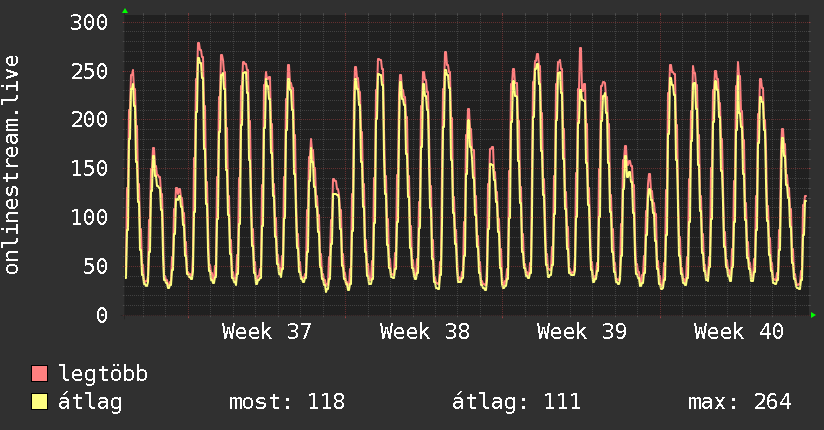Screen dimensions: 824x430
Task: Click the max: 264 statistic
Action: [x=739, y=402]
